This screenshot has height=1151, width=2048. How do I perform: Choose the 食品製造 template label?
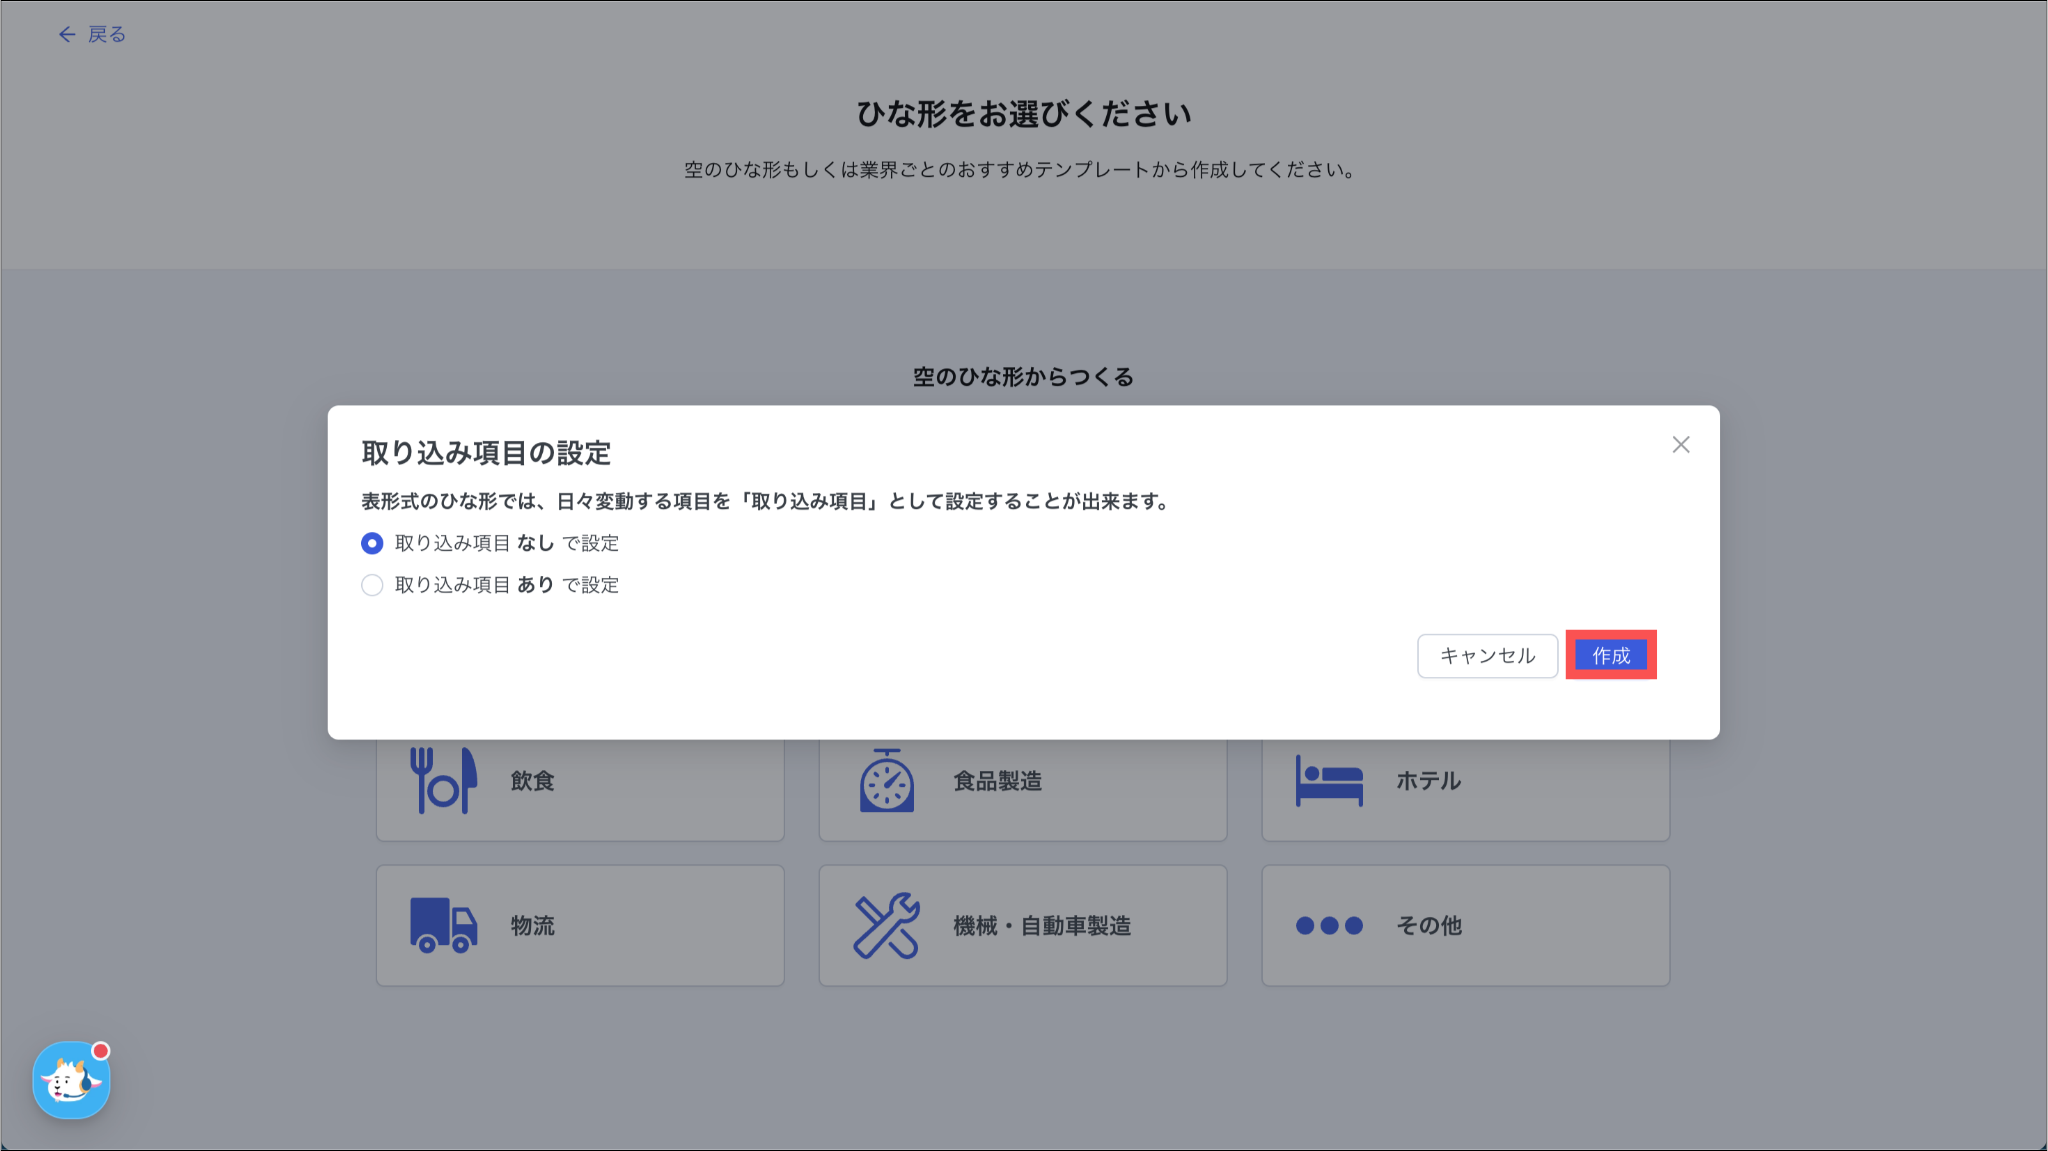coord(997,781)
